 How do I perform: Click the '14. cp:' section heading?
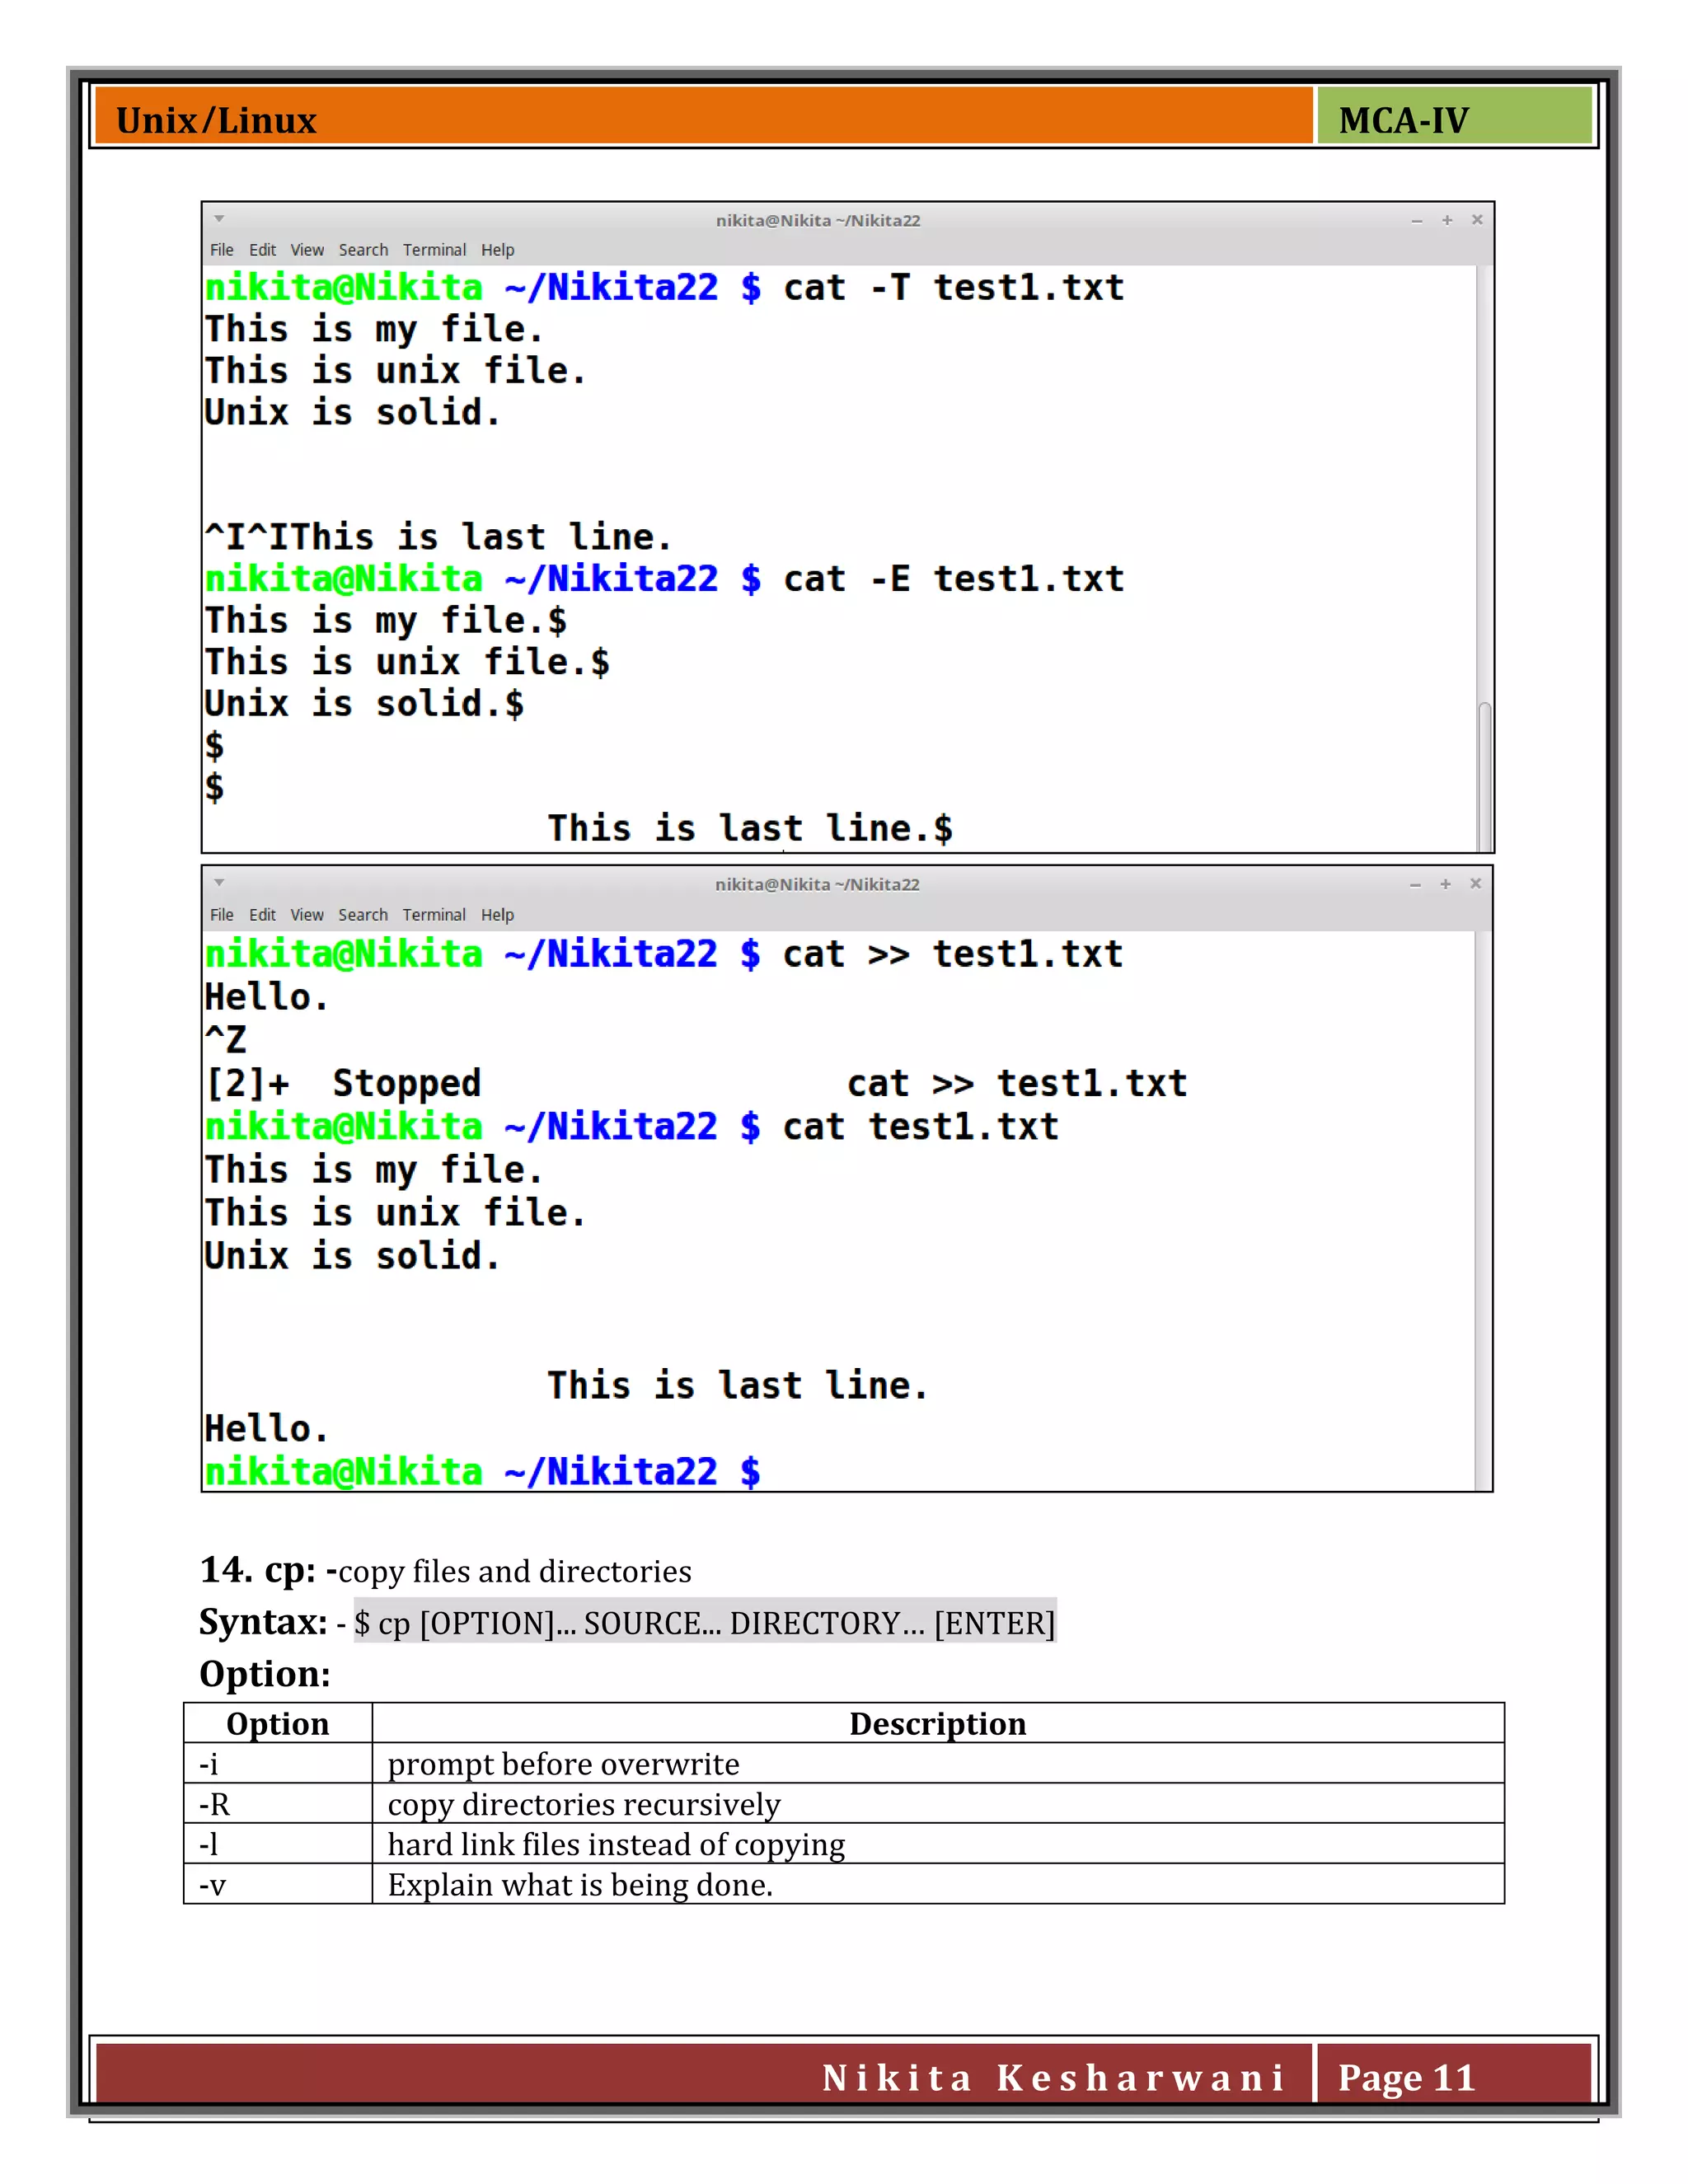[258, 1570]
